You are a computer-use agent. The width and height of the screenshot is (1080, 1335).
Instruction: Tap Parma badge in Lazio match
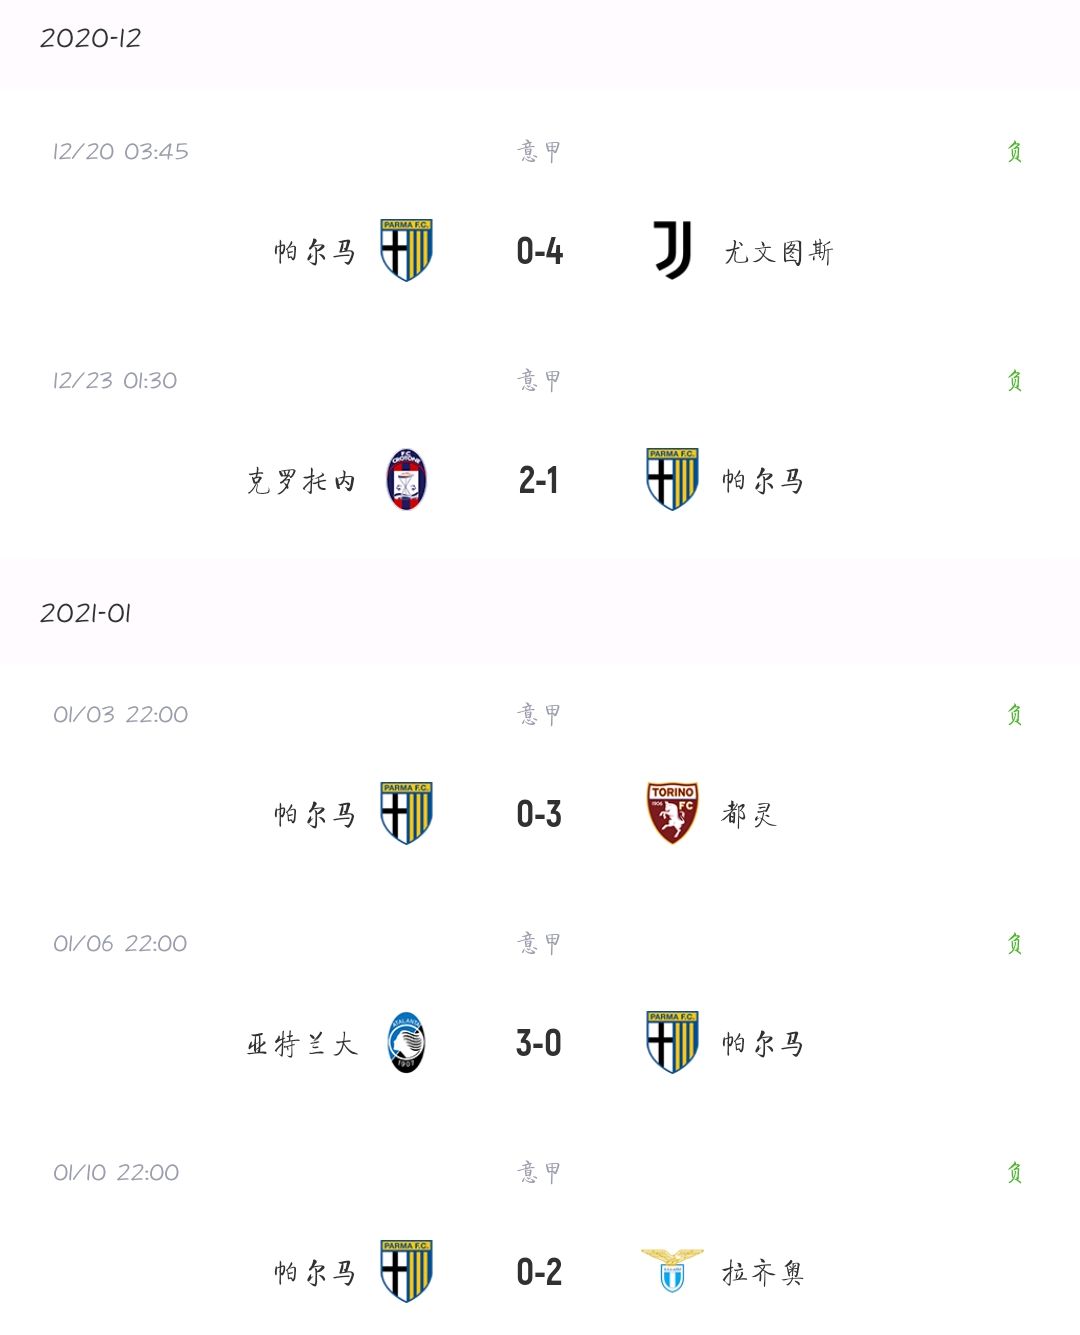406,1271
